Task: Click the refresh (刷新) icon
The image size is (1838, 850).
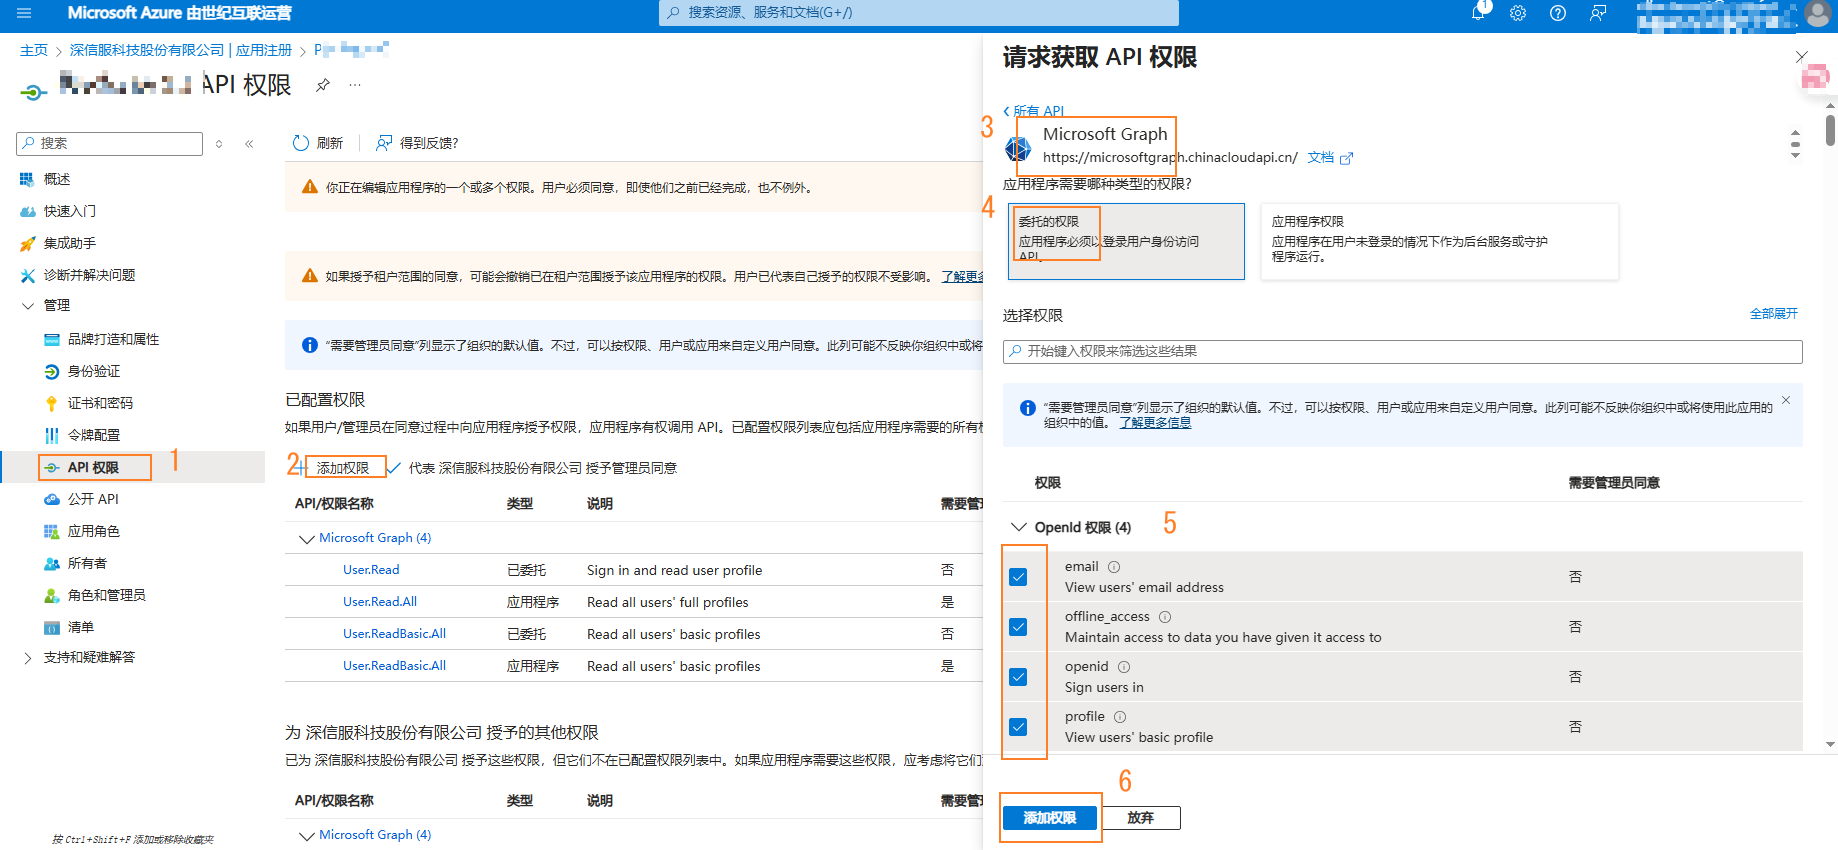Action: [x=300, y=143]
